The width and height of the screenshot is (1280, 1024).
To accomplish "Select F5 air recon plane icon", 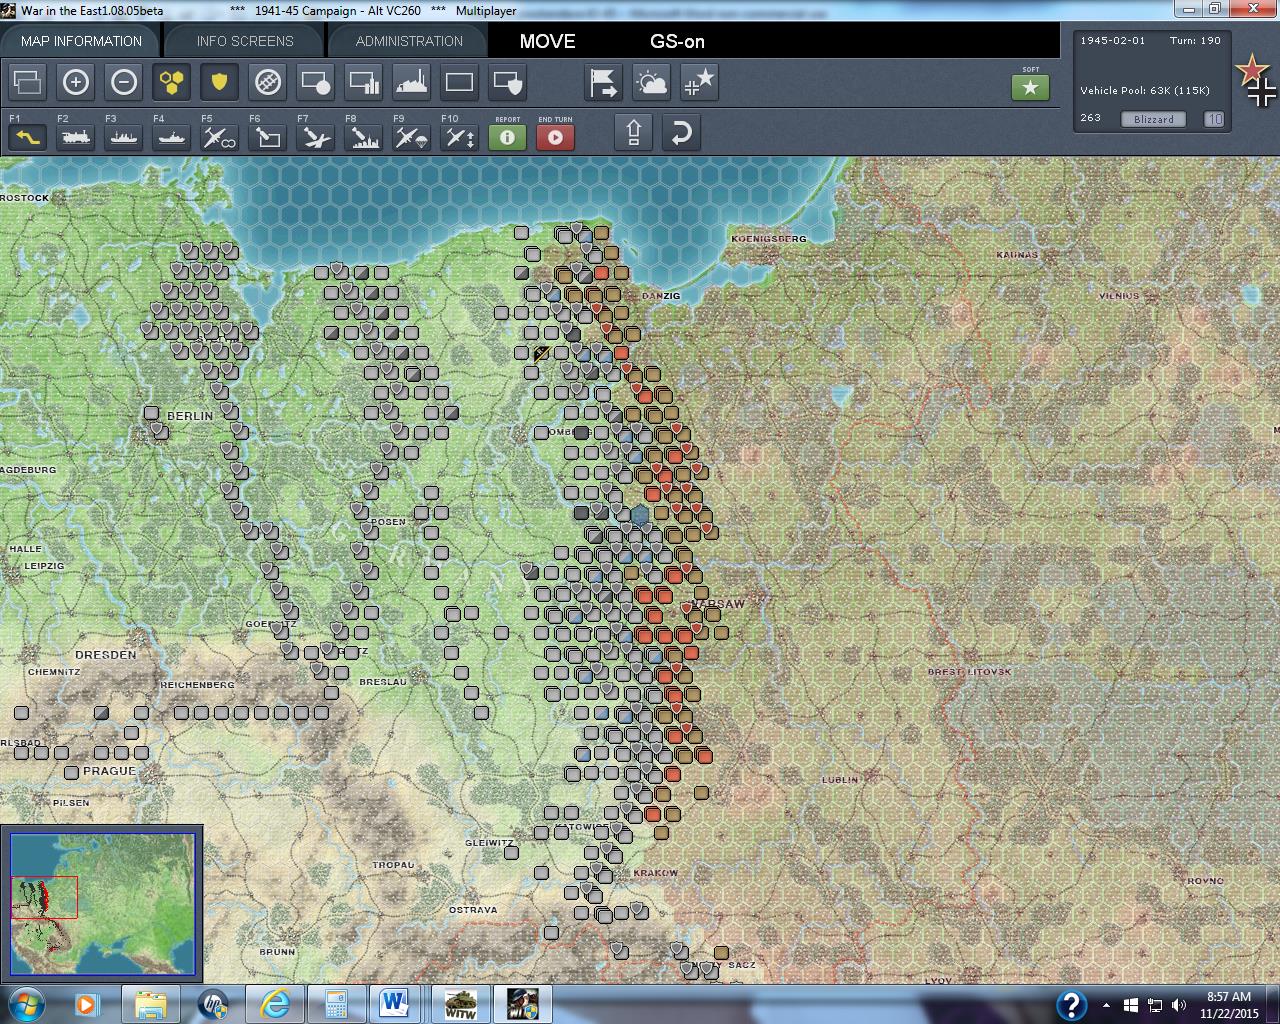I will pos(219,136).
